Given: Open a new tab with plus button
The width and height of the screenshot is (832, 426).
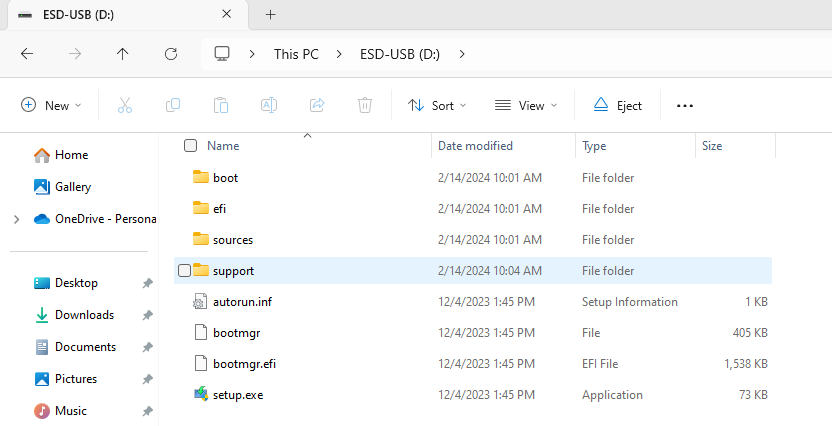Looking at the screenshot, I should point(270,15).
